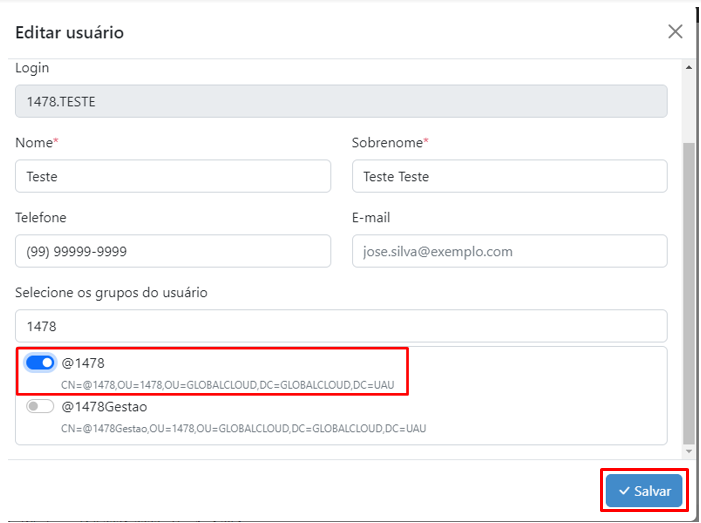Click the CN=@1478Gestao distinguished name text
This screenshot has width=701, height=523.
(x=244, y=429)
